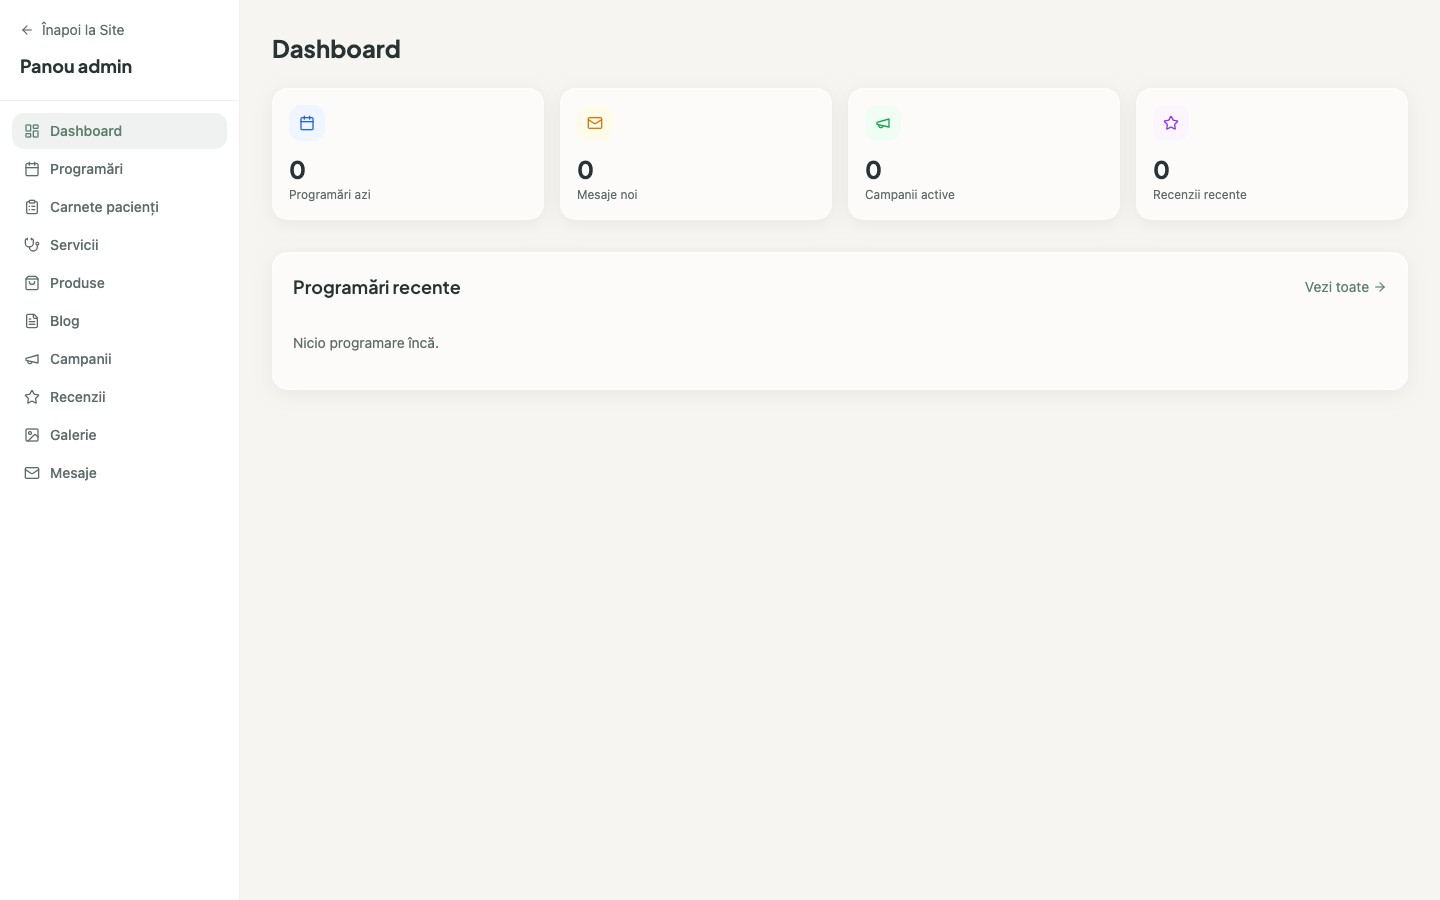Viewport: 1440px width, 900px height.
Task: Open the Campanii sidebar item
Action: 119,359
